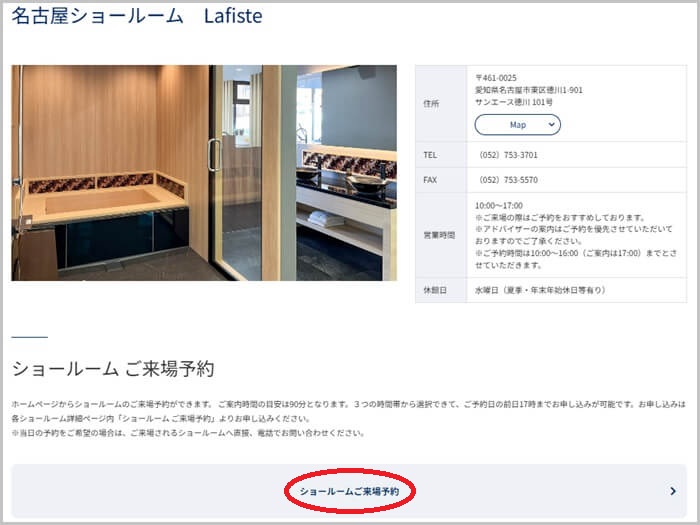Click the right chevron on reservation bar

[673, 492]
